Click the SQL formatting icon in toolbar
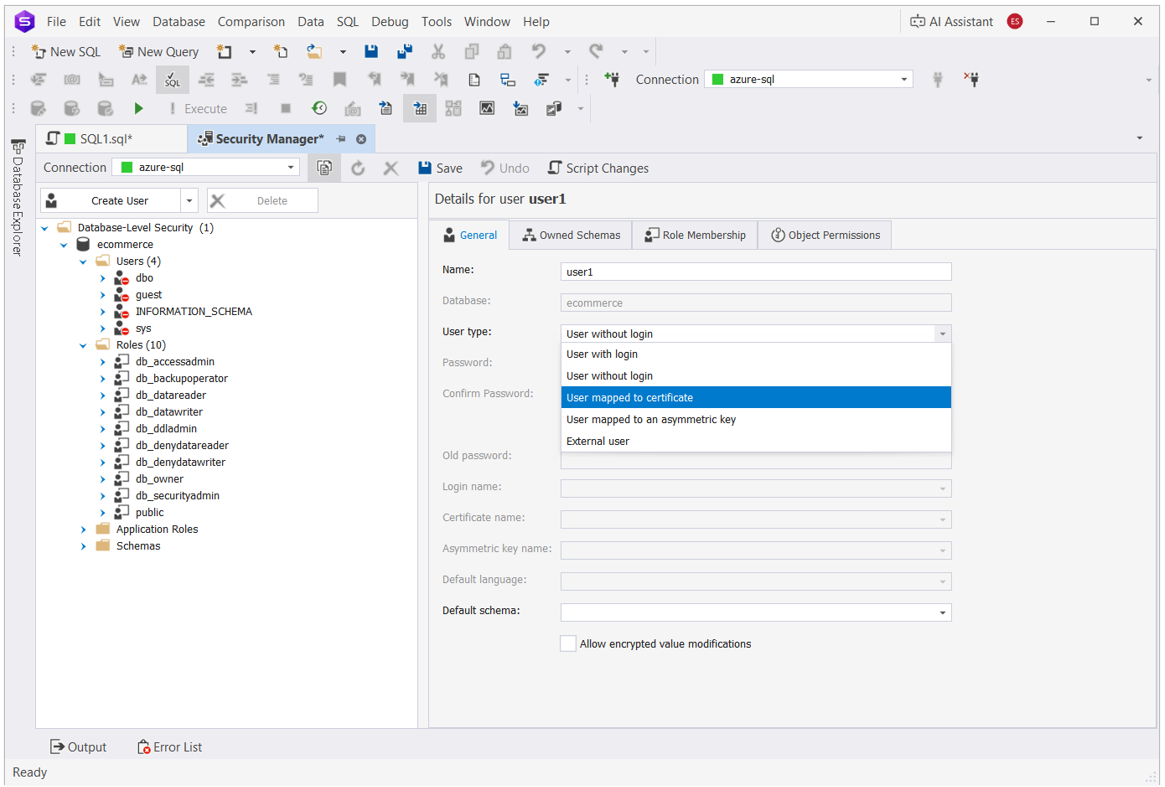Screen dimensions: 1165x787 tap(172, 80)
